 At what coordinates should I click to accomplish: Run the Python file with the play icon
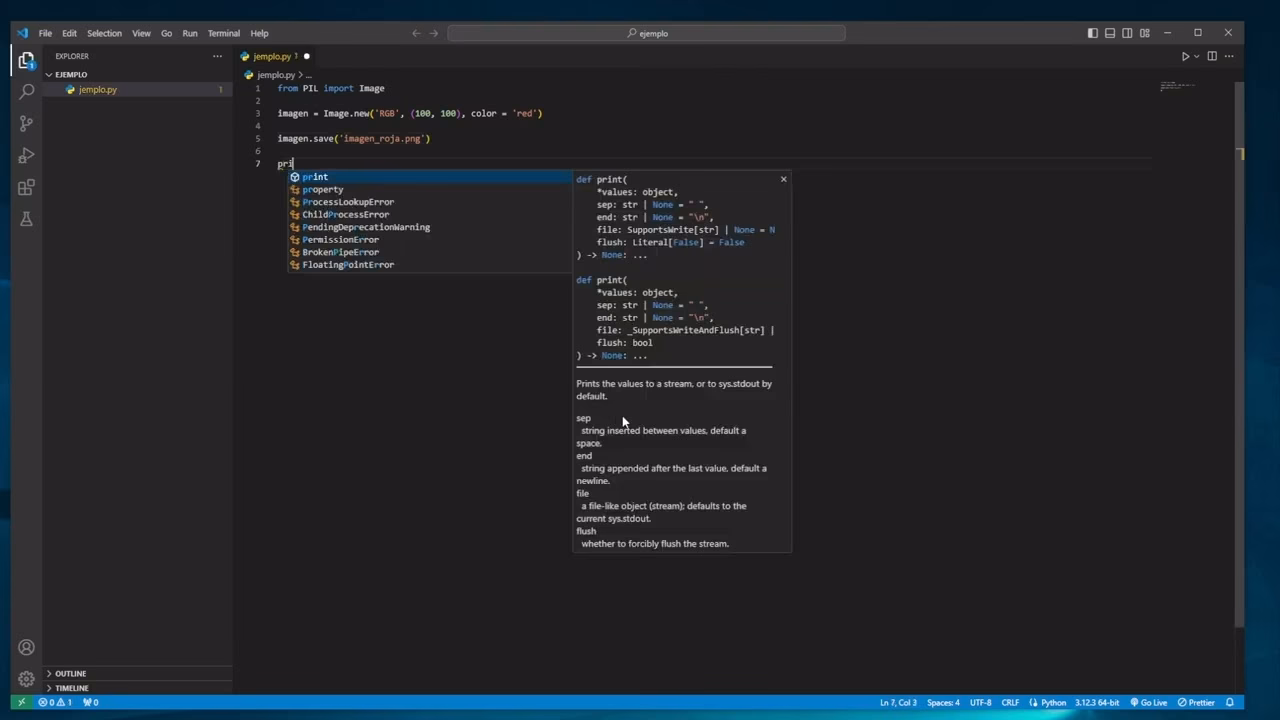point(1184,56)
